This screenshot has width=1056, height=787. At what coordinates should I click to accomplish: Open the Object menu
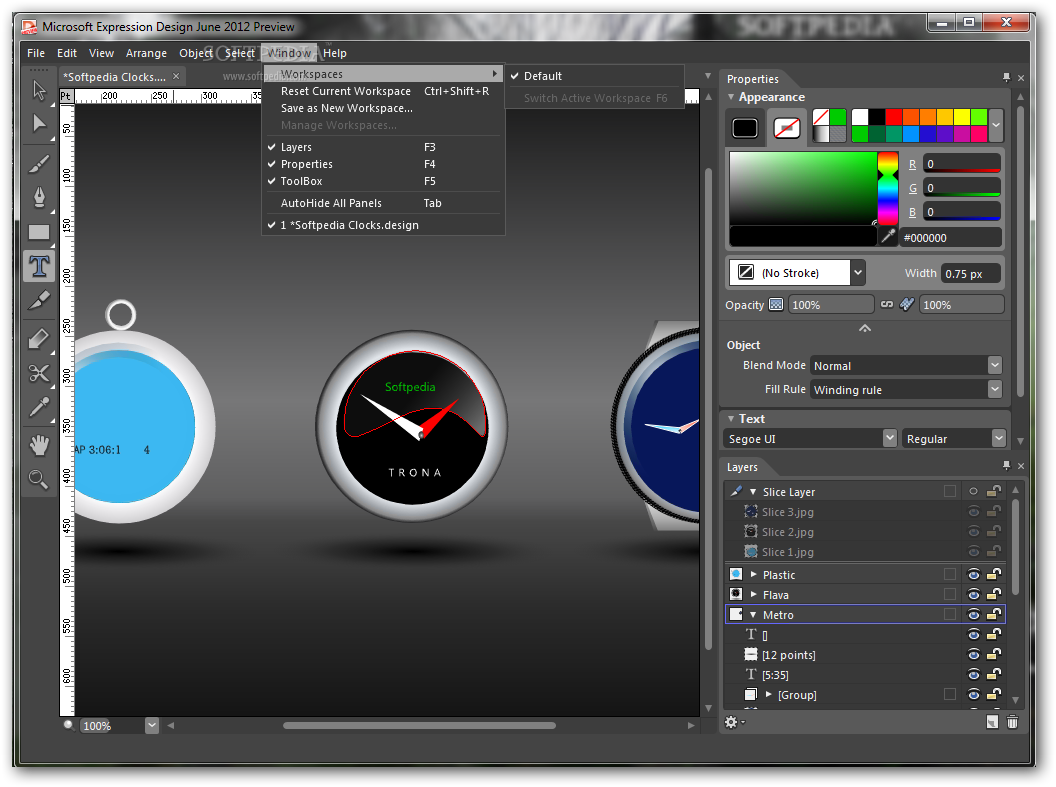tap(196, 53)
